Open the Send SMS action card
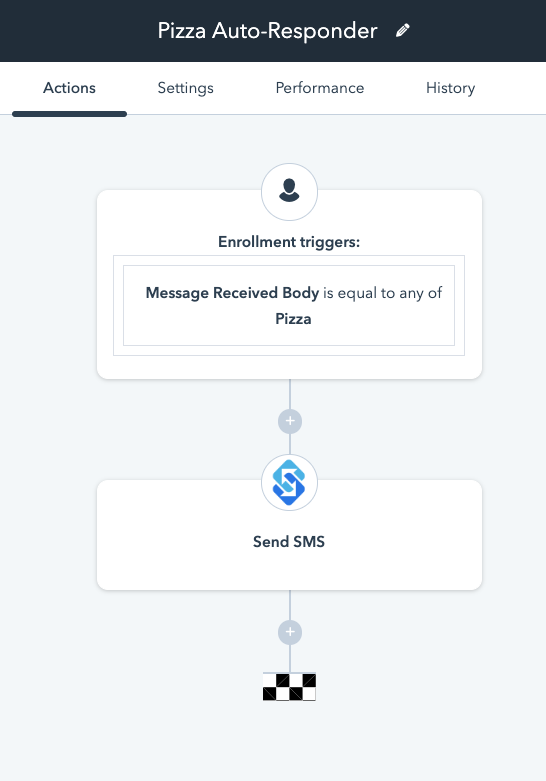546x781 pixels. [289, 535]
